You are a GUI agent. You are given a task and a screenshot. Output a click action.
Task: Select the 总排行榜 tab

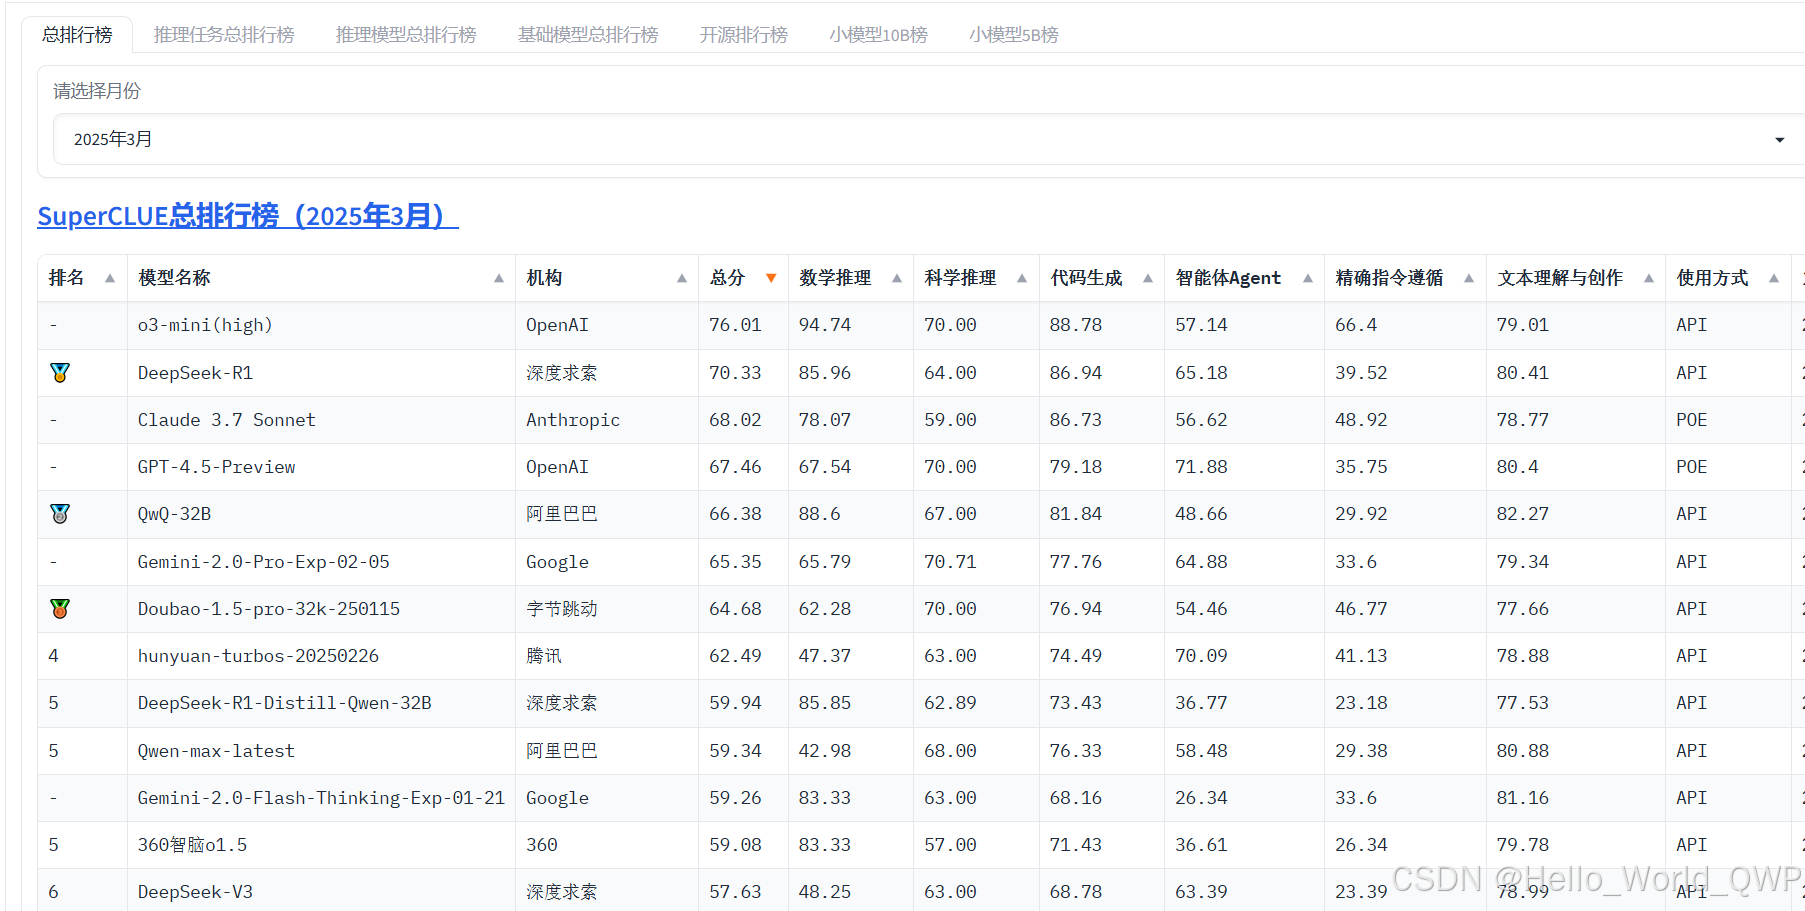(x=77, y=35)
